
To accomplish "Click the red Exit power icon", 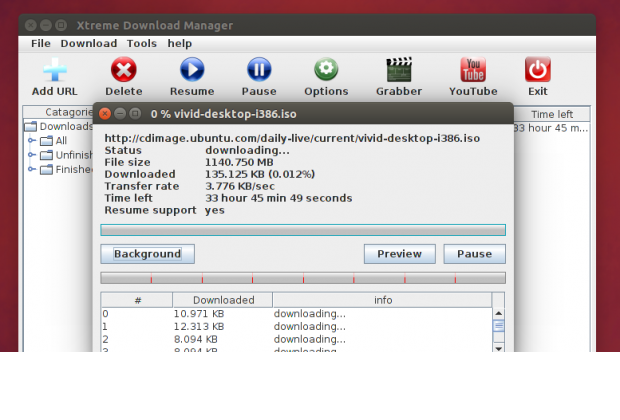I will pyautogui.click(x=538, y=70).
